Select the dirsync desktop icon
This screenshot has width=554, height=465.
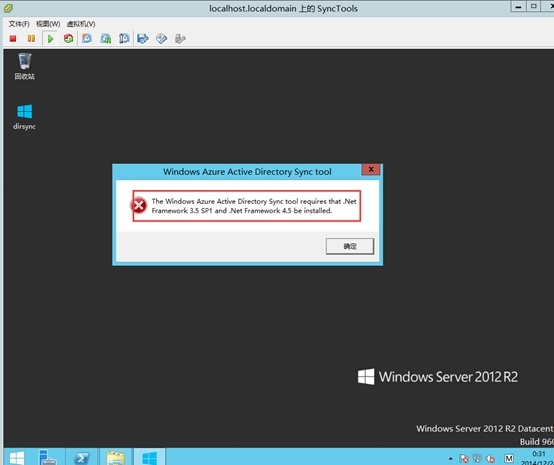(24, 117)
